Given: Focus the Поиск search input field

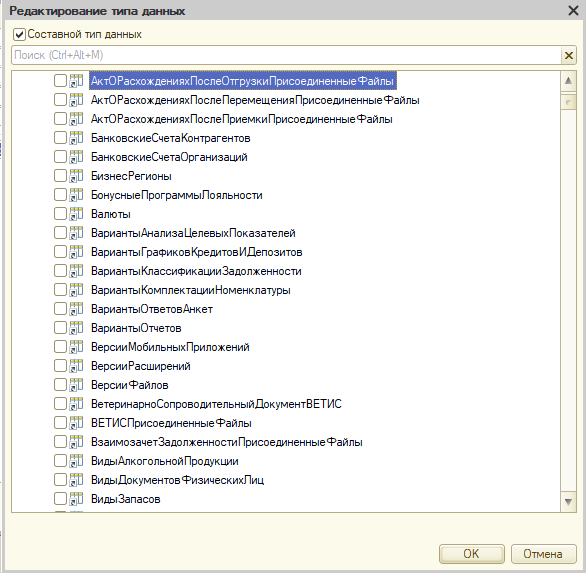Looking at the screenshot, I should (x=286, y=55).
